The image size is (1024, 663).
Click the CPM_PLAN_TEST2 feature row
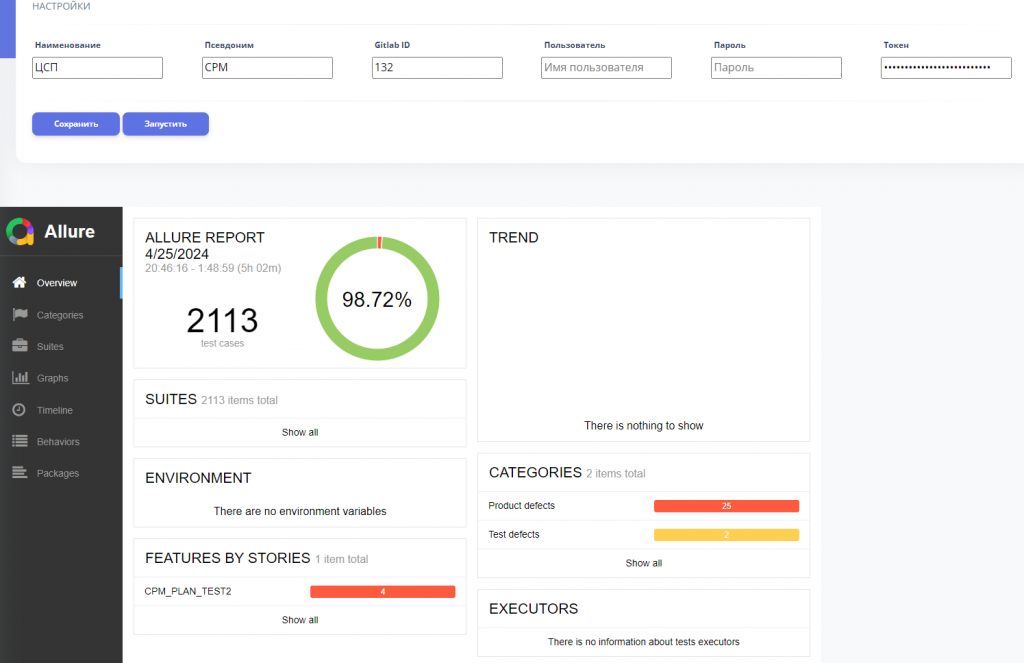pyautogui.click(x=300, y=591)
